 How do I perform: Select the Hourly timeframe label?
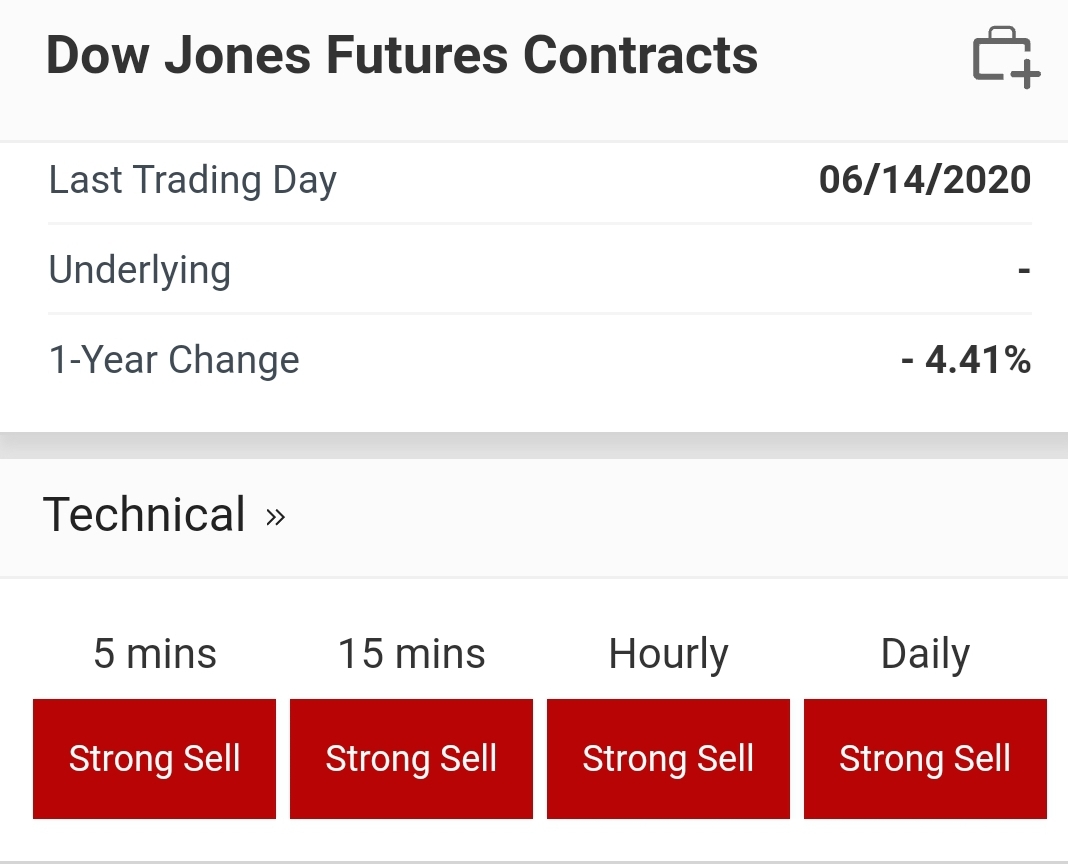(668, 655)
